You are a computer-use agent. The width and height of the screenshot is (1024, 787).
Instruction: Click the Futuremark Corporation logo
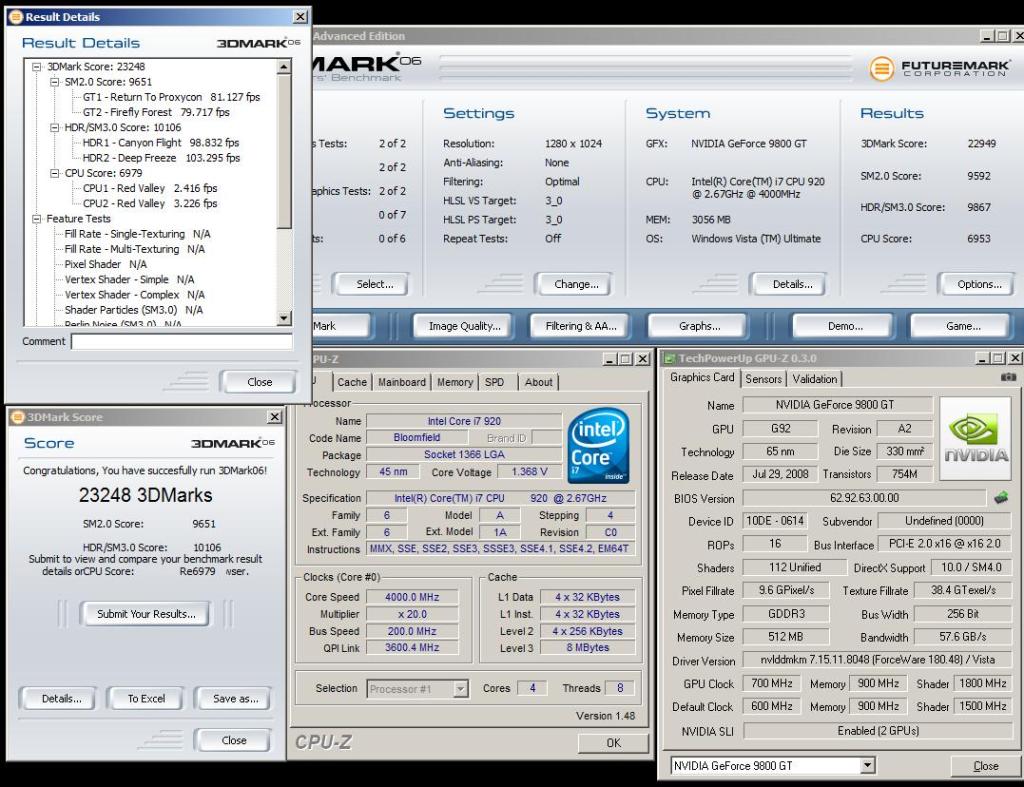(940, 68)
